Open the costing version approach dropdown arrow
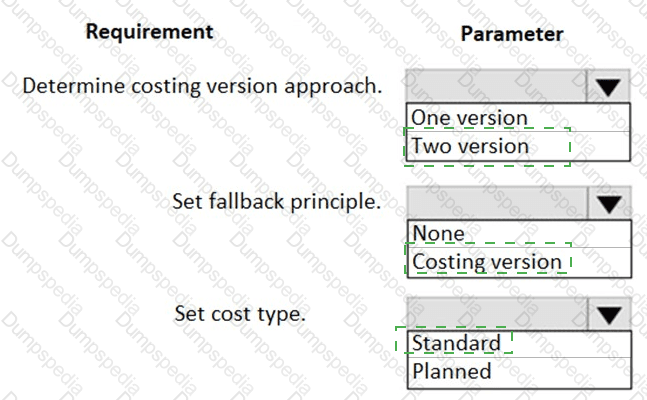The width and height of the screenshot is (647, 400). (x=608, y=87)
